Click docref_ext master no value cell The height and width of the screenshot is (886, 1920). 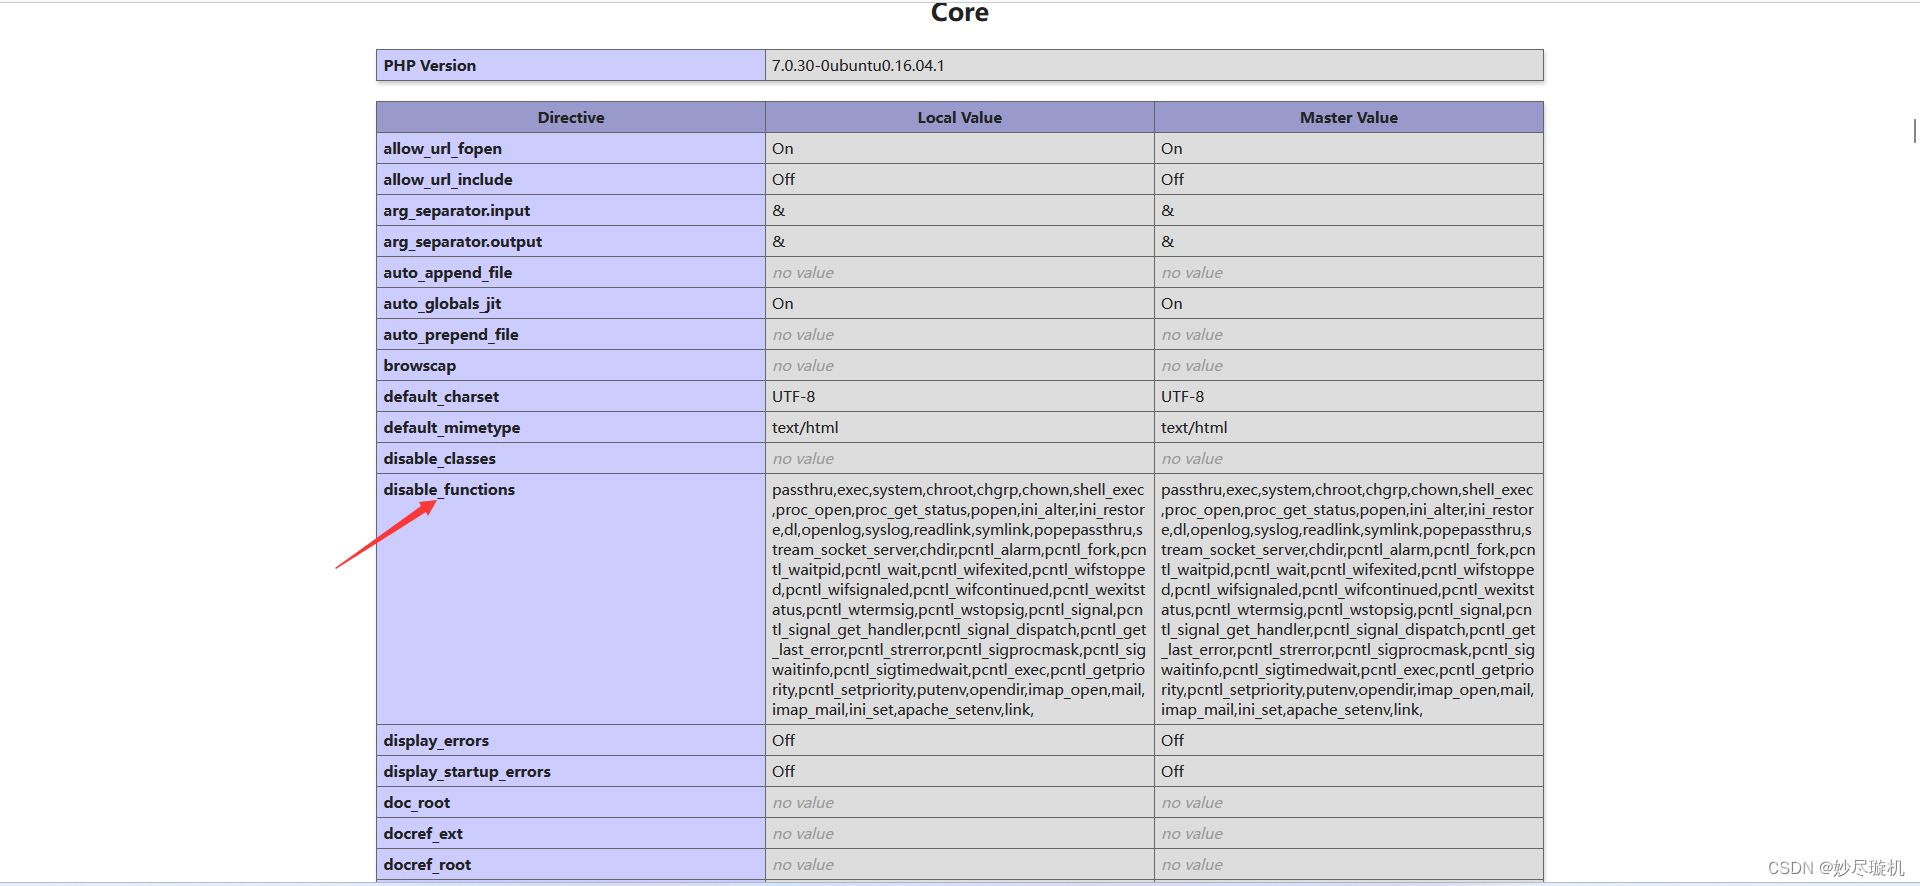[x=1349, y=833]
